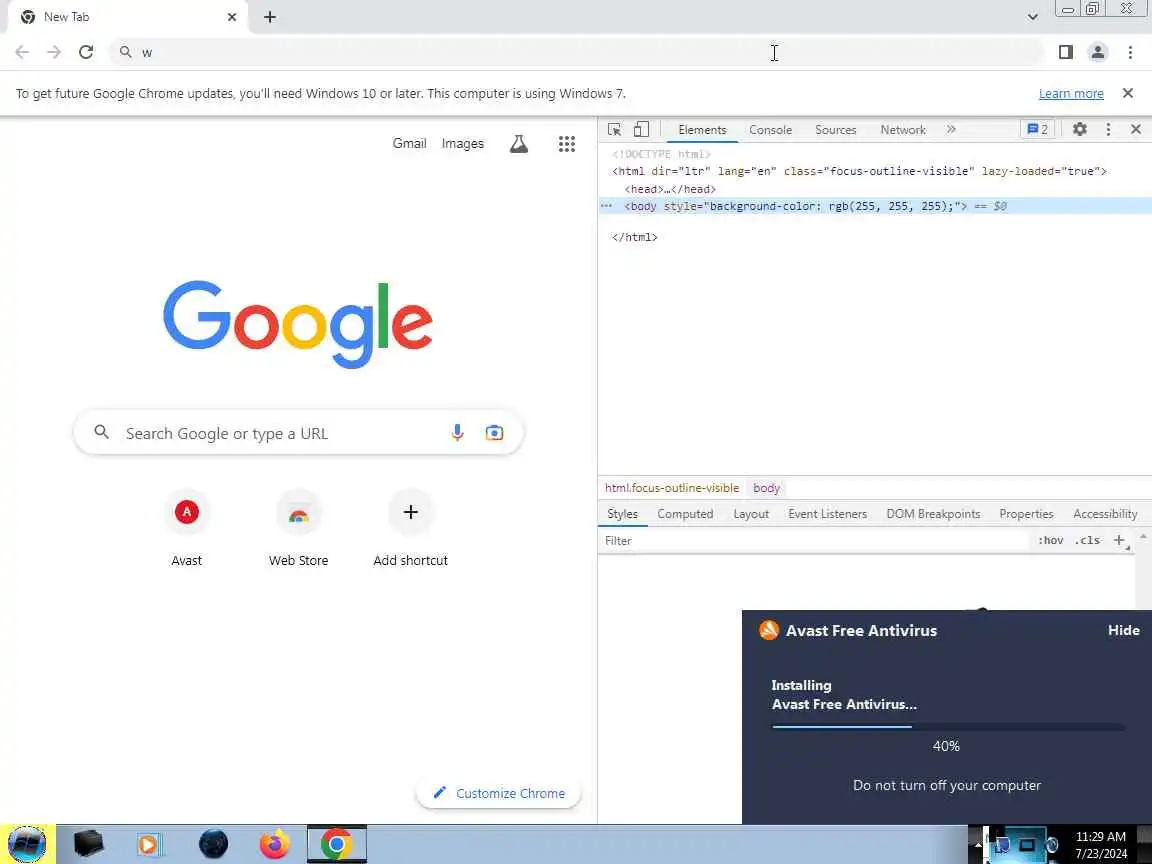Click the closing html tag

pyautogui.click(x=634, y=237)
